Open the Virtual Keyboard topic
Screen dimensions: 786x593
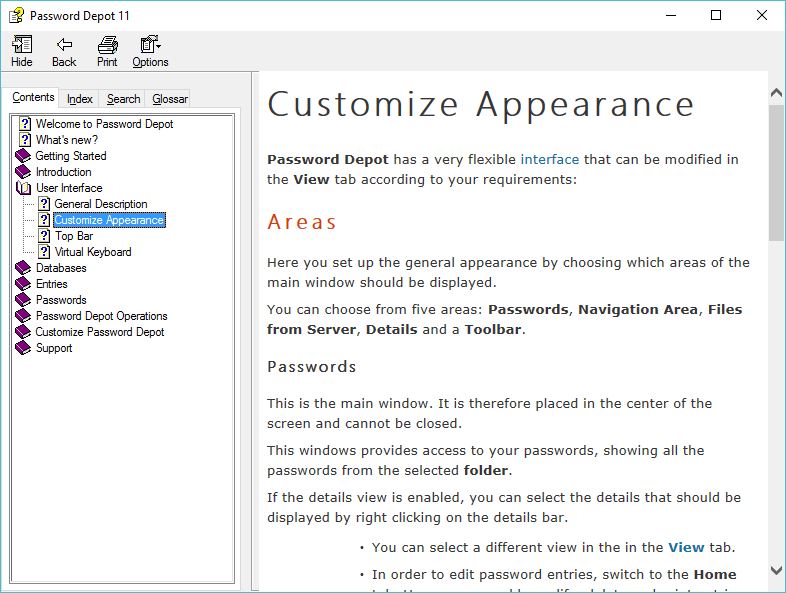[x=93, y=252]
